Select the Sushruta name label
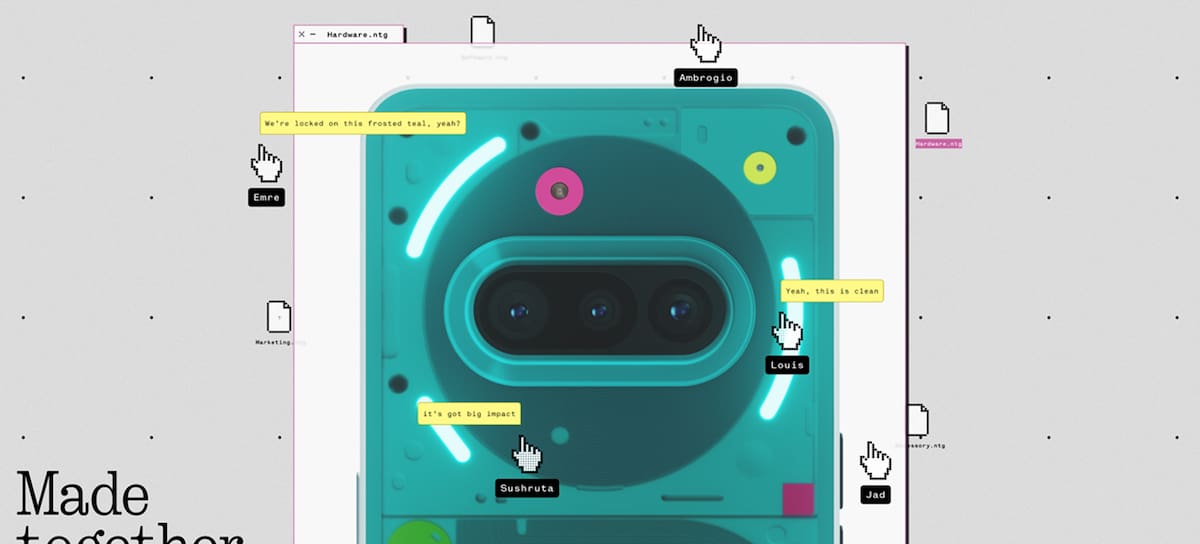 point(527,488)
